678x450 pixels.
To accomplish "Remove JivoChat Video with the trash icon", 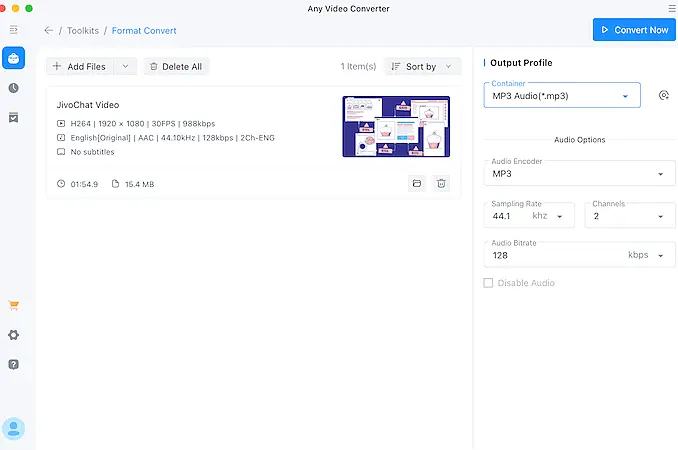I will tap(441, 183).
